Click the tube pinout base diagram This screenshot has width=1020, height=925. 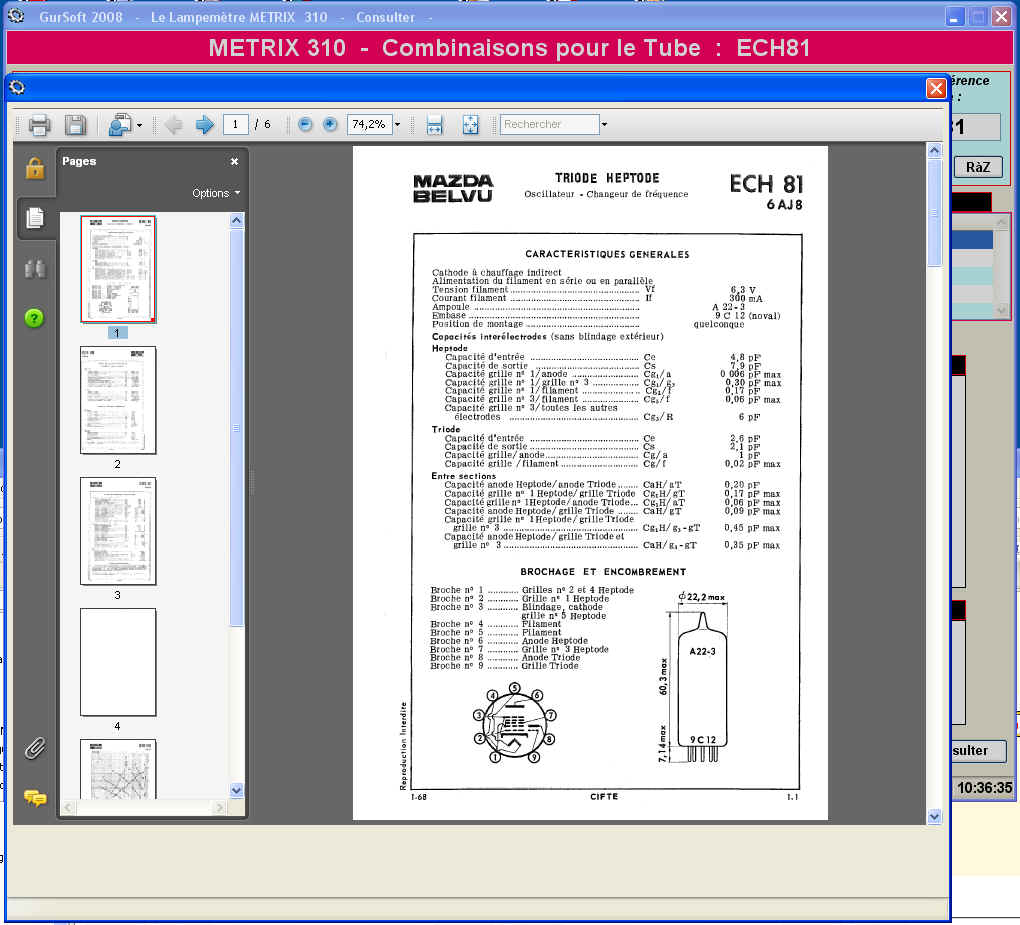click(515, 722)
